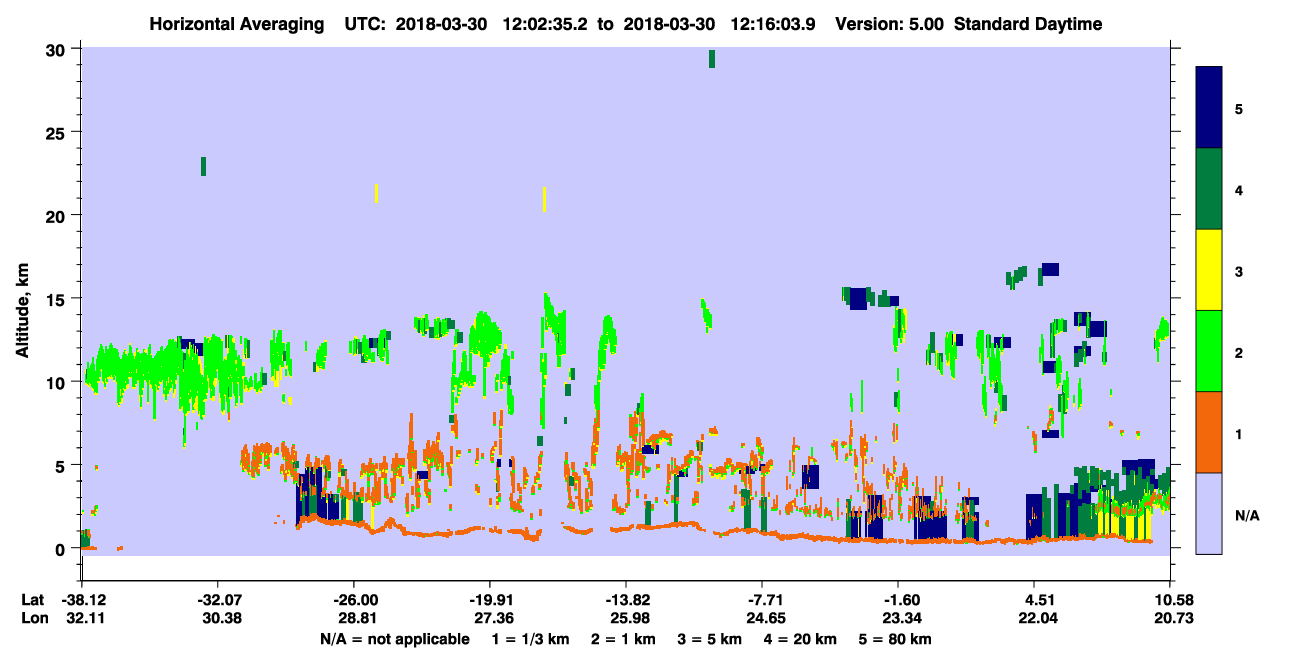The height and width of the screenshot is (667, 1300).
Task: Click the y-axis tick label 20
Action: coord(58,216)
